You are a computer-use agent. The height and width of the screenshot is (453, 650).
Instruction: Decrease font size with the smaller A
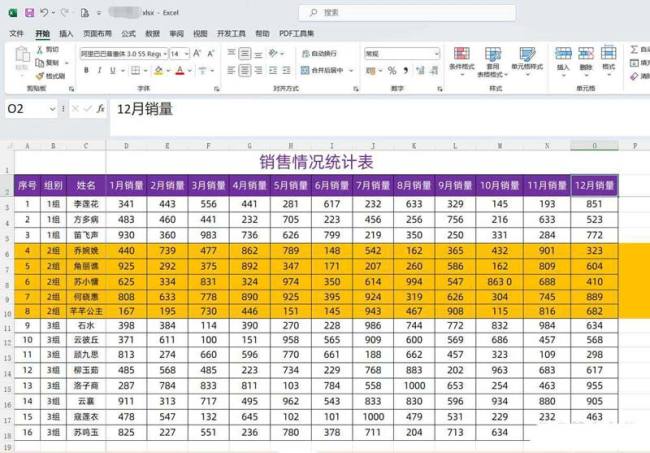point(210,53)
